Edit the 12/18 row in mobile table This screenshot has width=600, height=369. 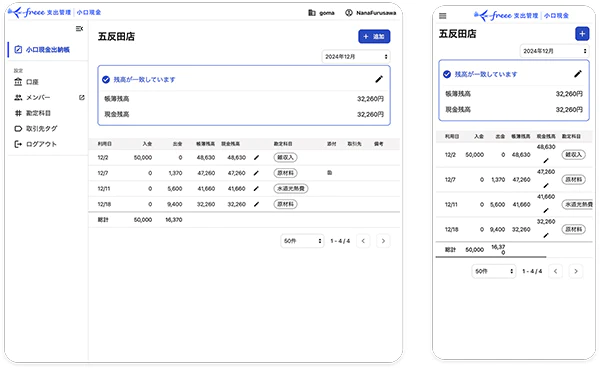tap(546, 235)
